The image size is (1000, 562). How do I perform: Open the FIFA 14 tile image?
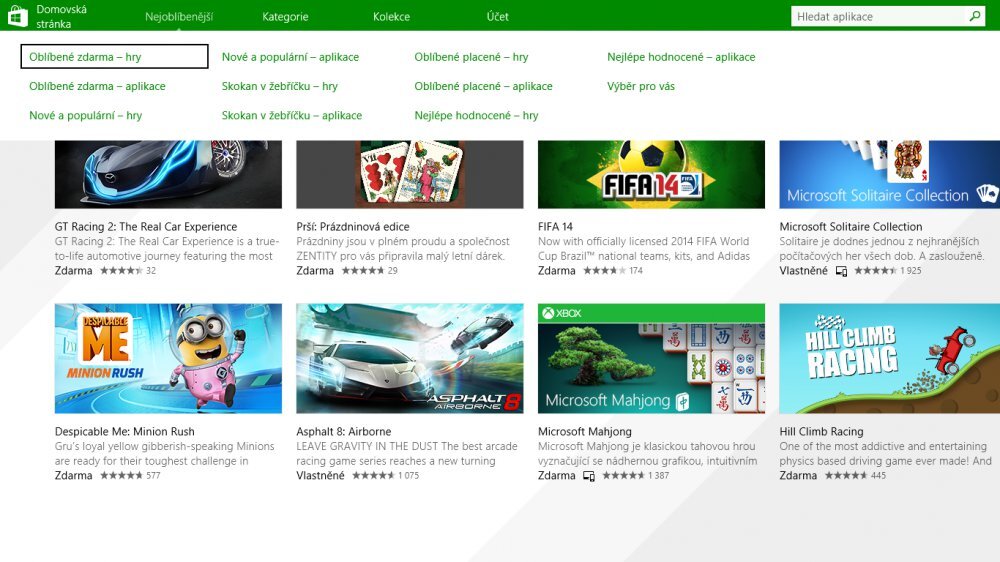651,174
